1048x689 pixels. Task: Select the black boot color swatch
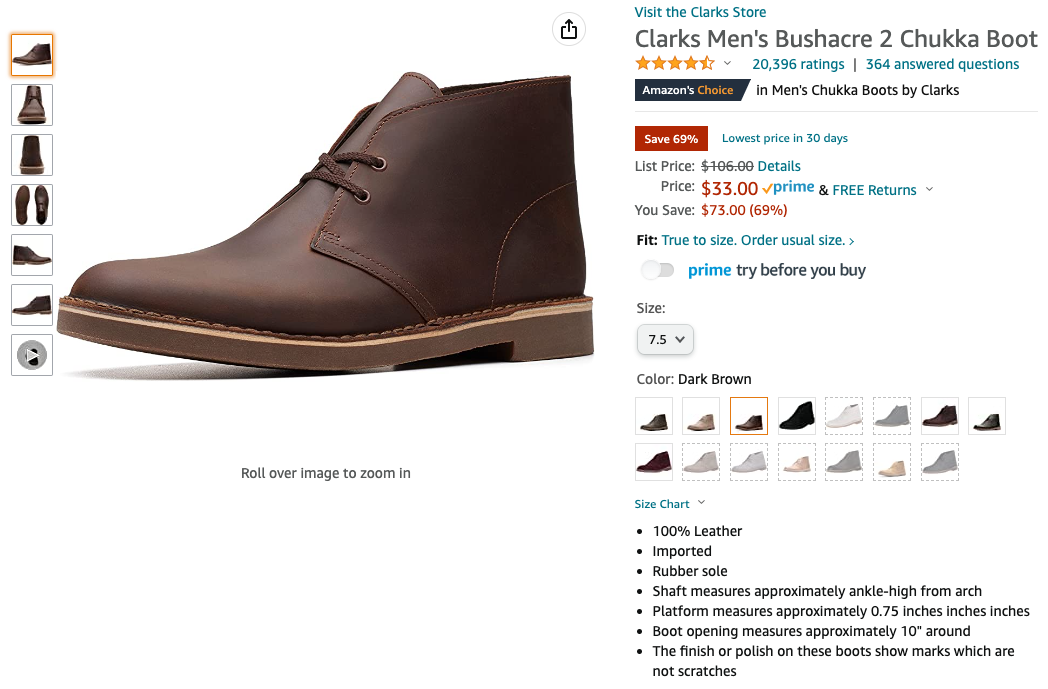797,416
